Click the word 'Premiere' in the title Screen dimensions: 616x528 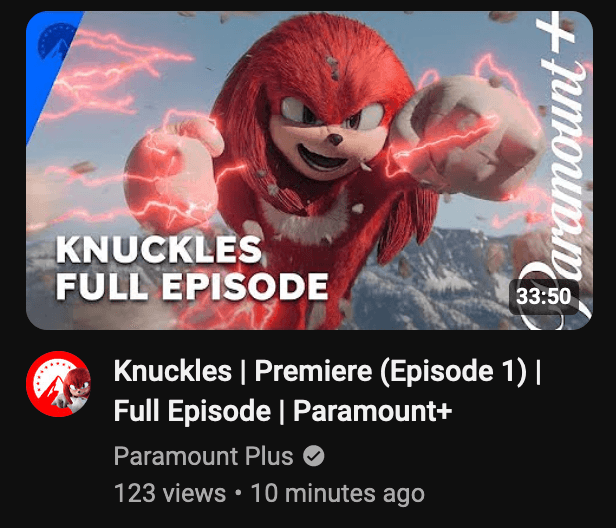coord(313,371)
